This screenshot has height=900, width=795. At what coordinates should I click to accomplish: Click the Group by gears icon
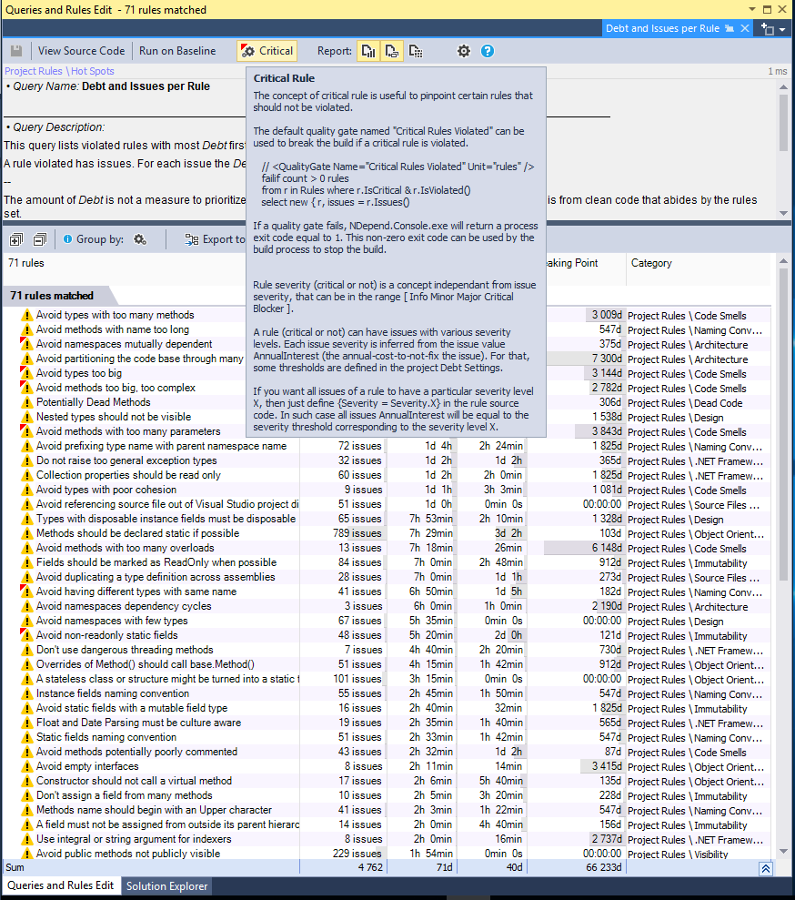pos(140,240)
